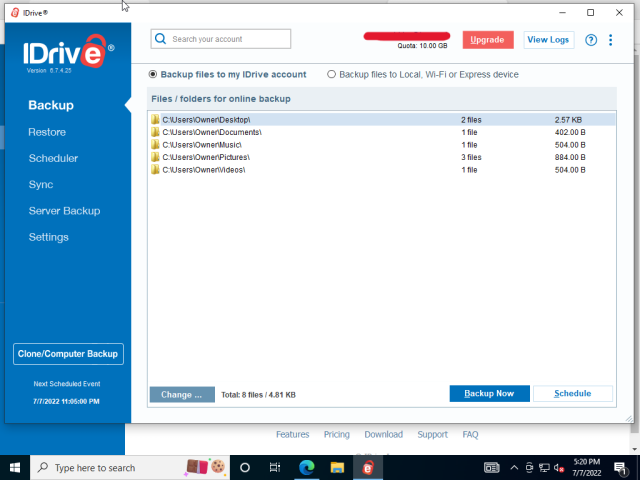640x480 pixels.
Task: Open View Logs
Action: tap(548, 40)
